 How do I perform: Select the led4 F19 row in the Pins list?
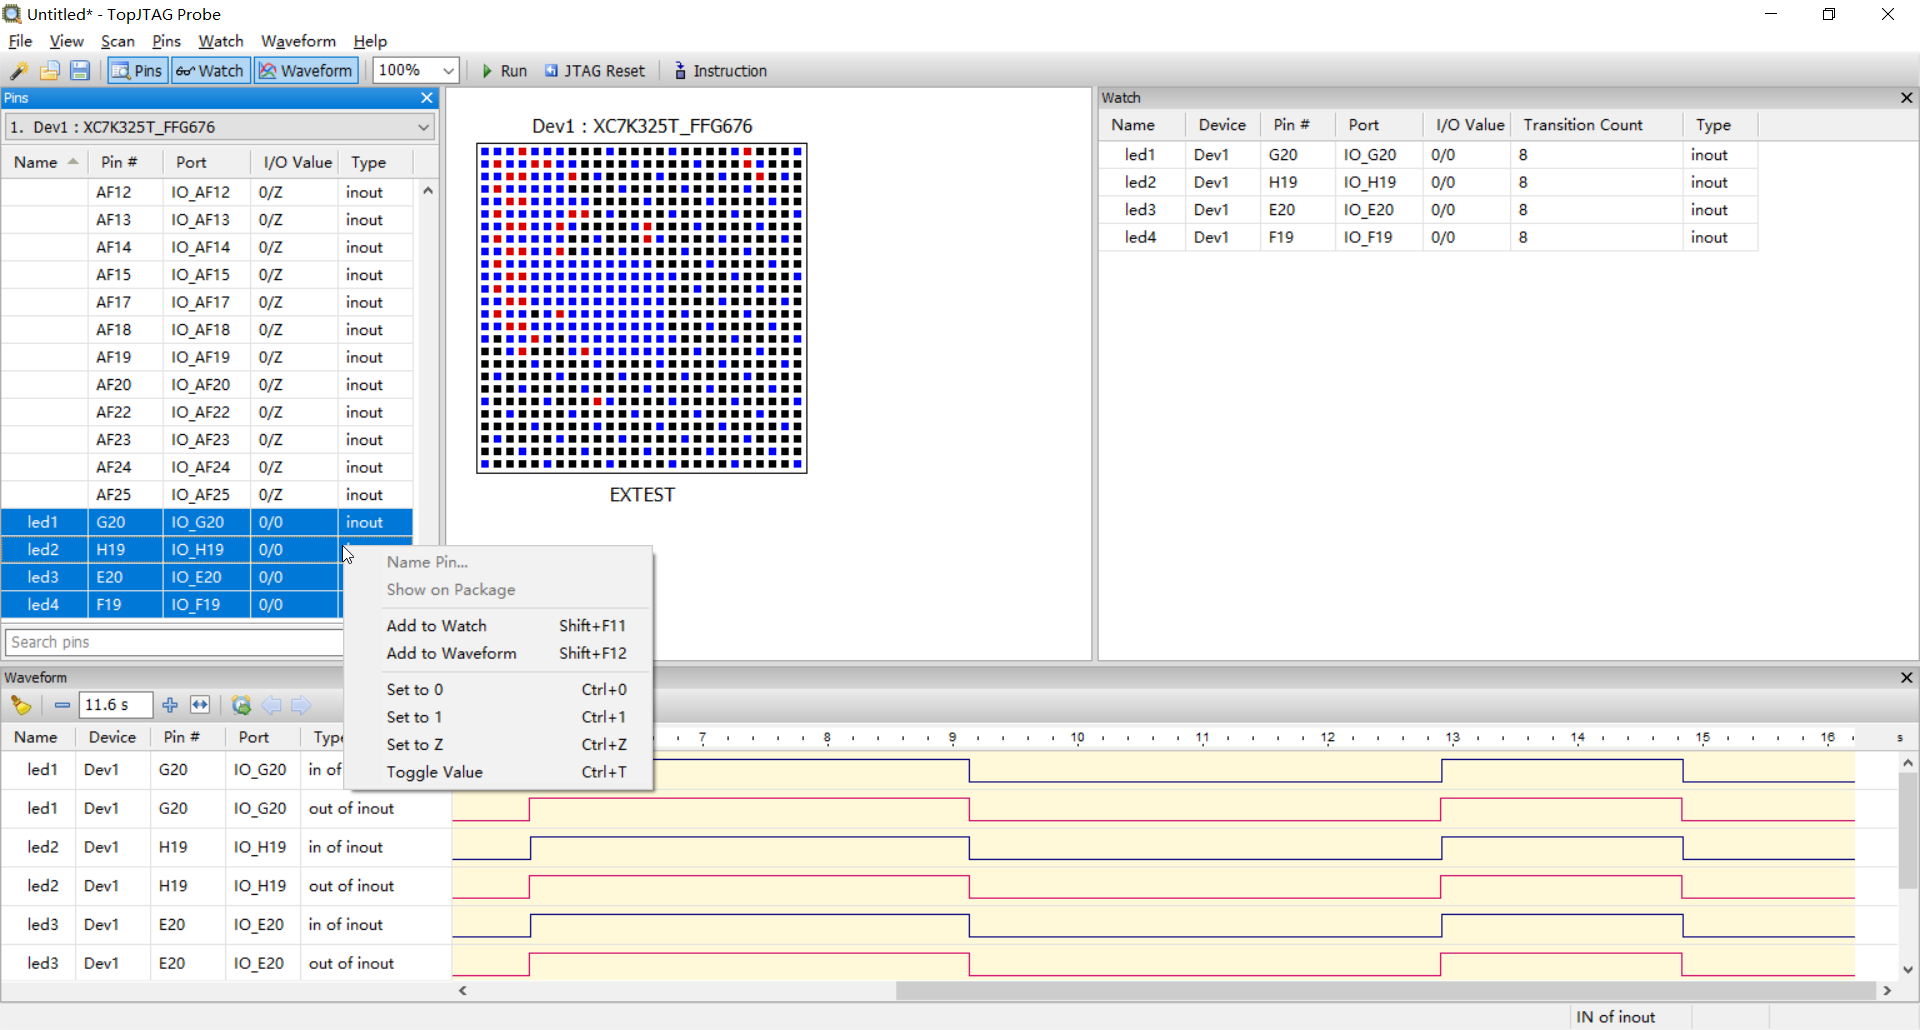pyautogui.click(x=172, y=605)
